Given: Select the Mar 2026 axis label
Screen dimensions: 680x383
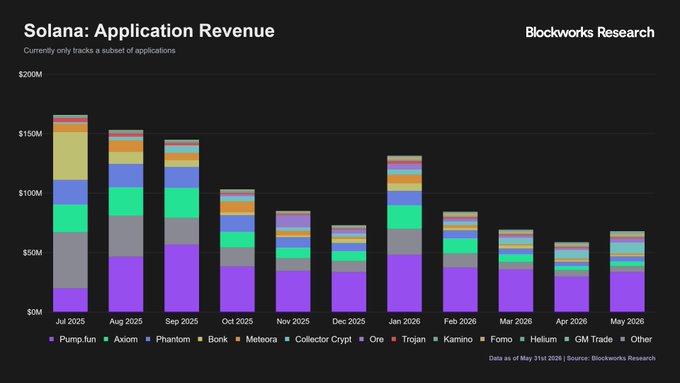Looking at the screenshot, I should pyautogui.click(x=516, y=321).
